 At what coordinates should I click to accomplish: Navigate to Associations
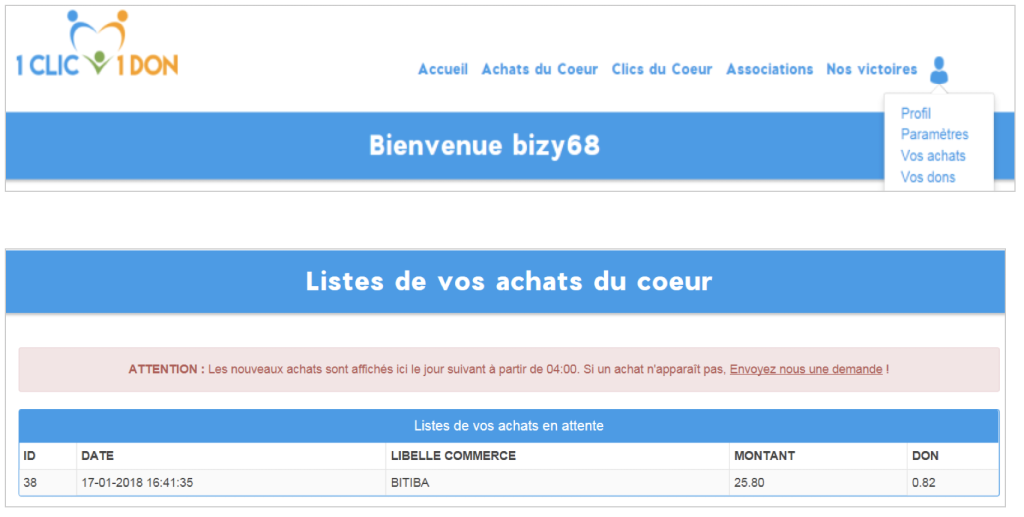click(x=769, y=69)
